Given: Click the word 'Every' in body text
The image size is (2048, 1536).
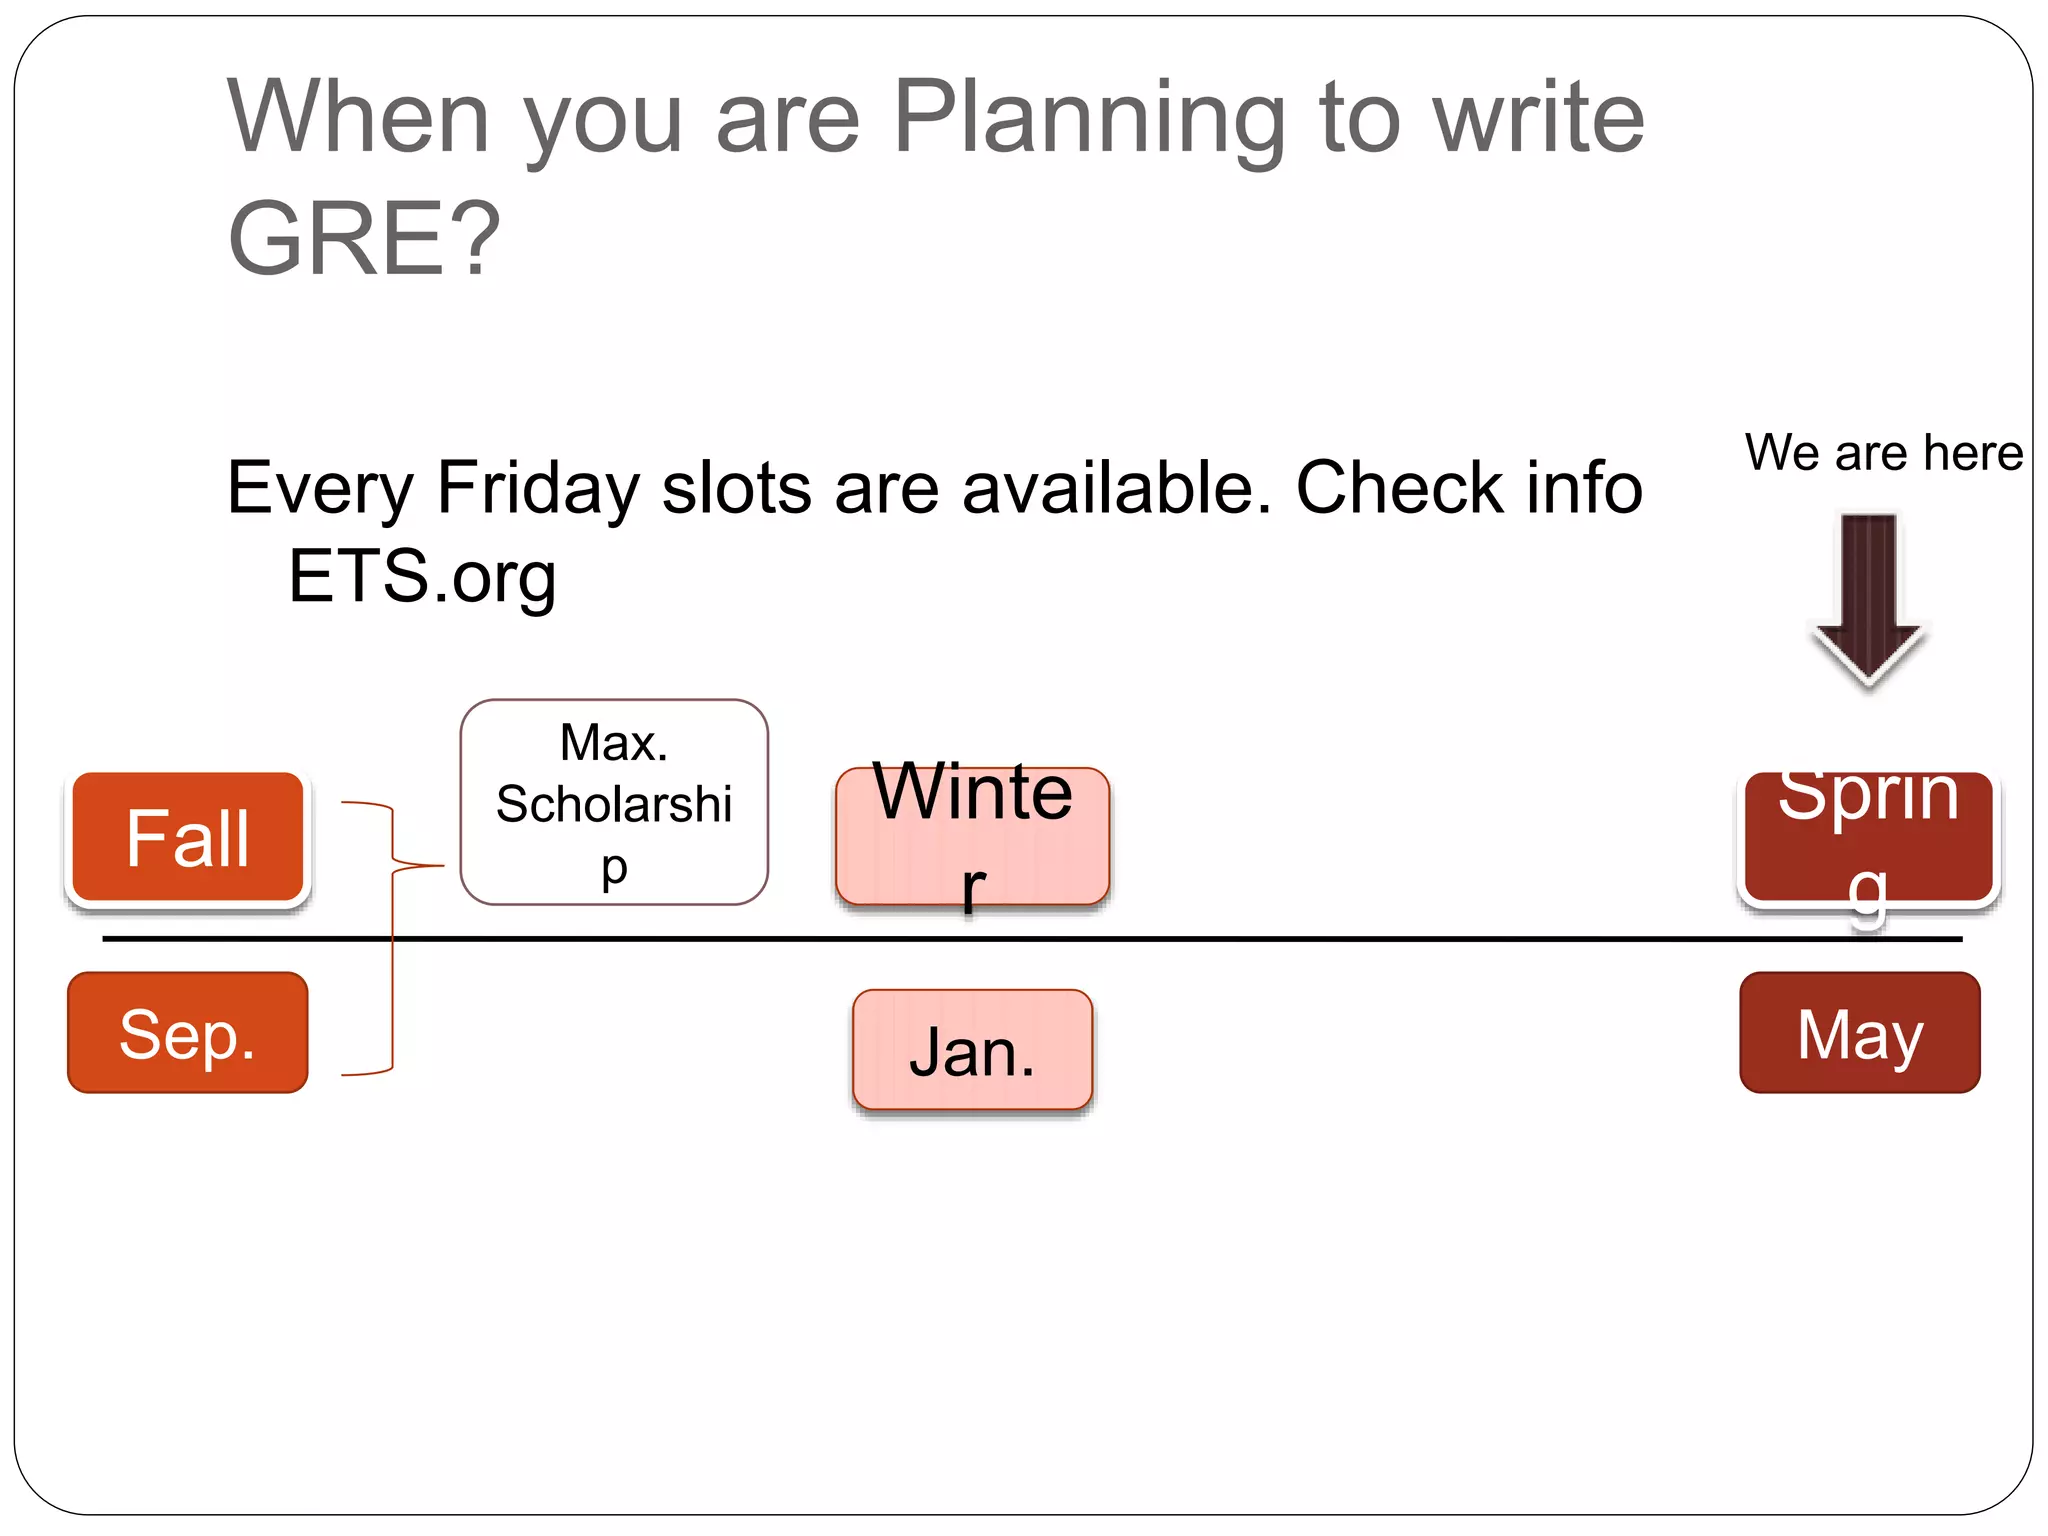Looking at the screenshot, I should pyautogui.click(x=320, y=488).
